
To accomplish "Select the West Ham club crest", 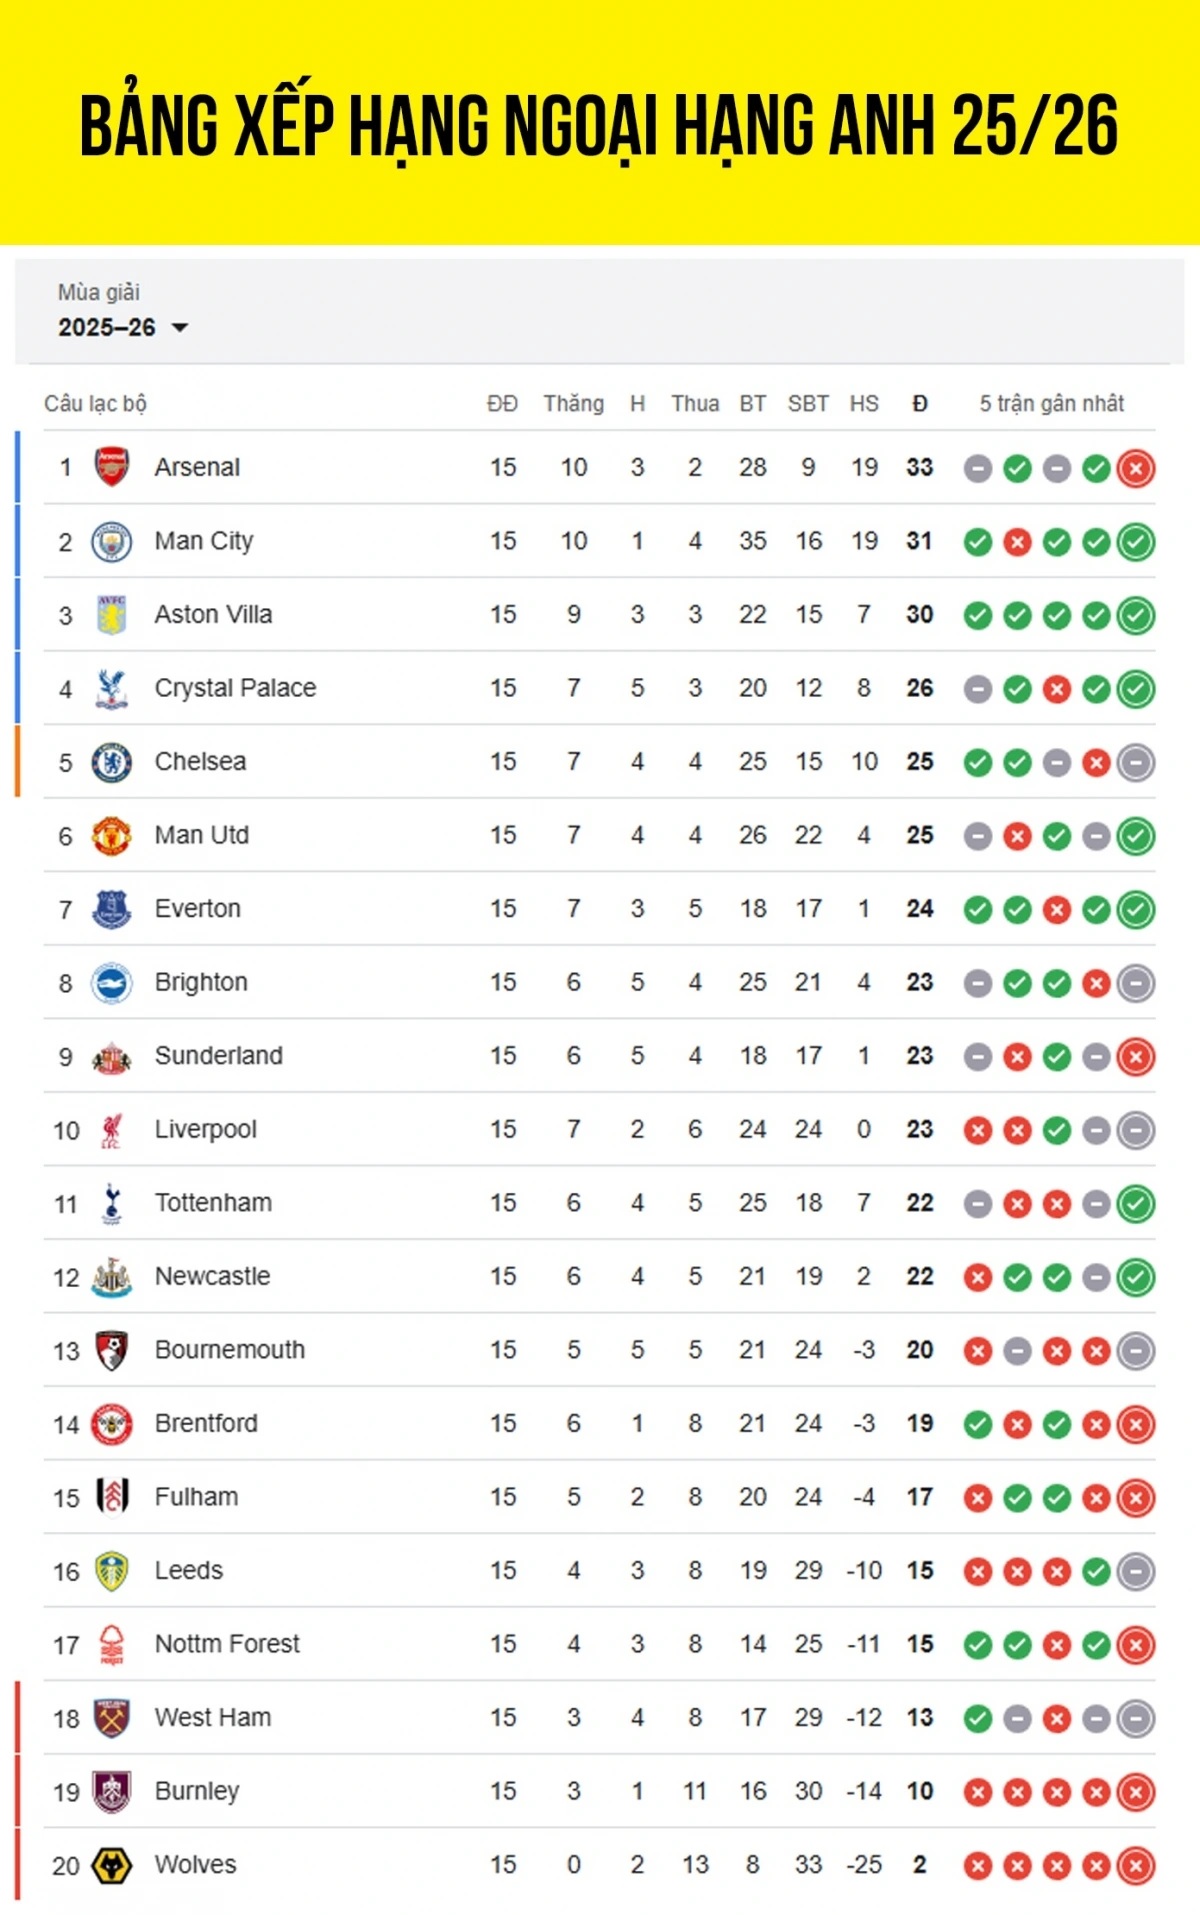I will (112, 1718).
